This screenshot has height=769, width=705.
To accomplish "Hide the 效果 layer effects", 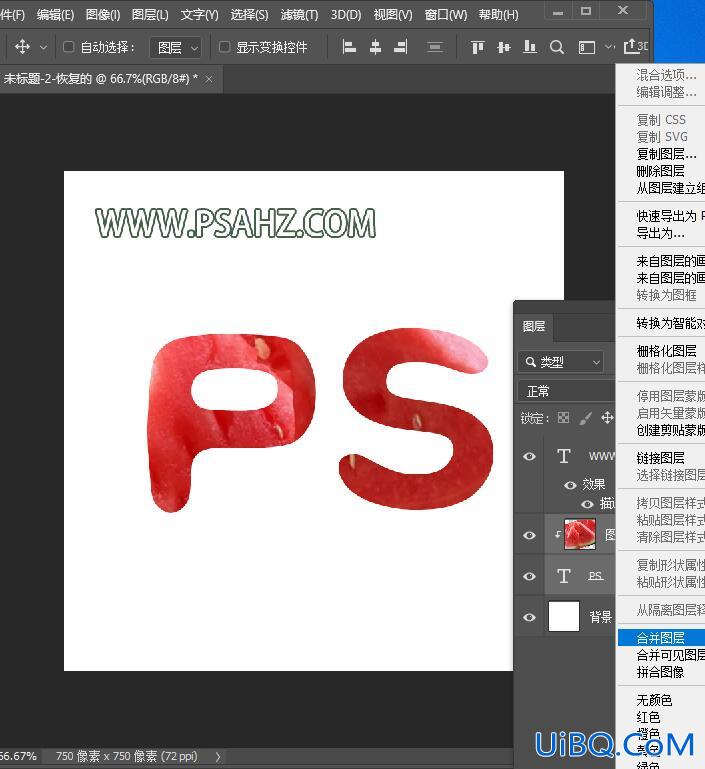I will click(570, 485).
